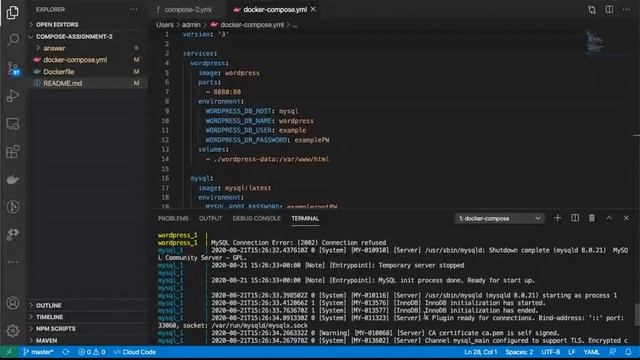Screen dimensions: 640x360
Task: Open editor more actions ellipsis
Action: pyautogui.click(x=626, y=9)
